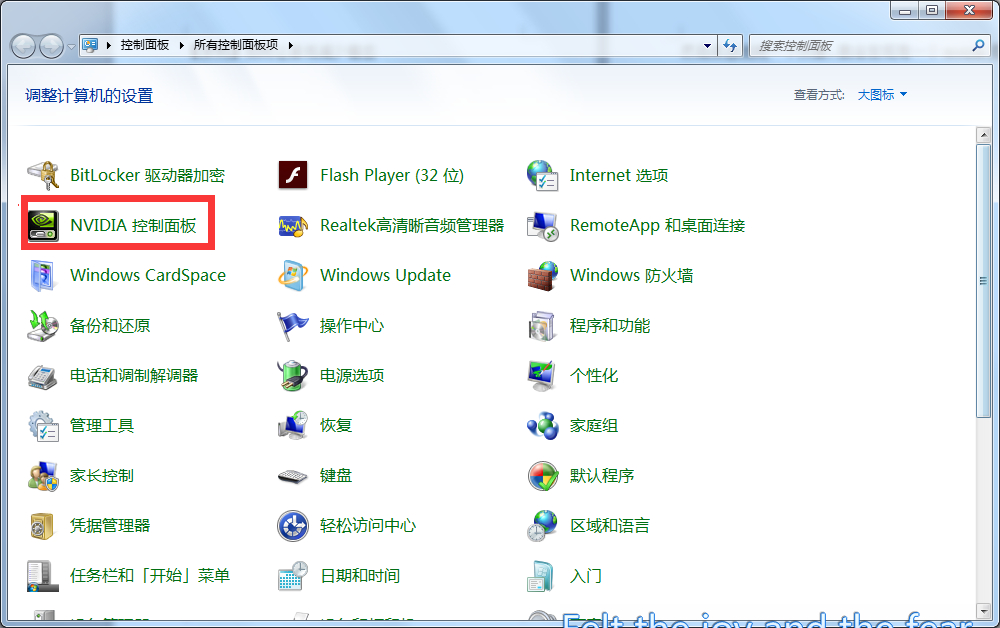Click the scrollbar up arrow
This screenshot has width=1000, height=628.
983,135
